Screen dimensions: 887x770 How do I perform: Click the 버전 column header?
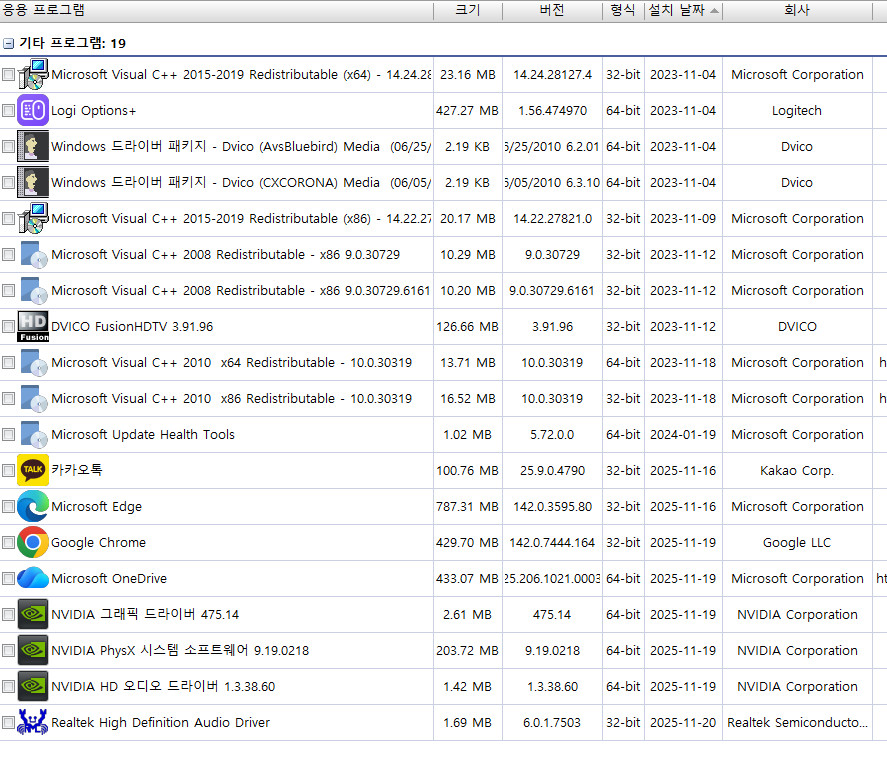(552, 10)
